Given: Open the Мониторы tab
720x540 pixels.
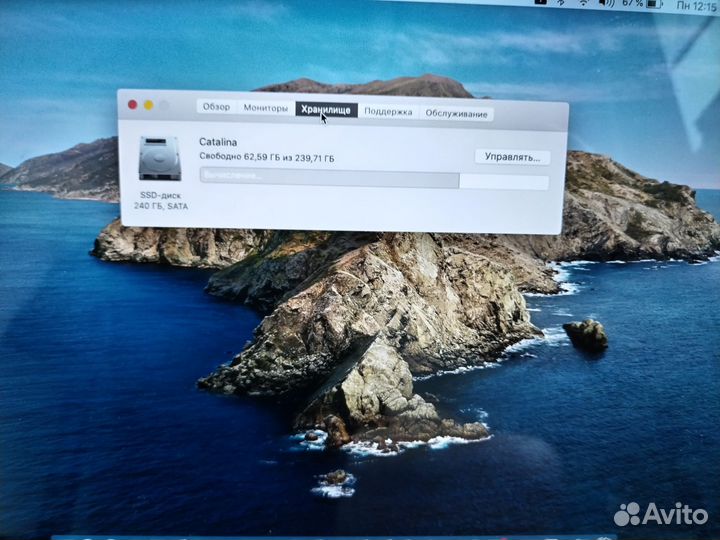Looking at the screenshot, I should (265, 108).
